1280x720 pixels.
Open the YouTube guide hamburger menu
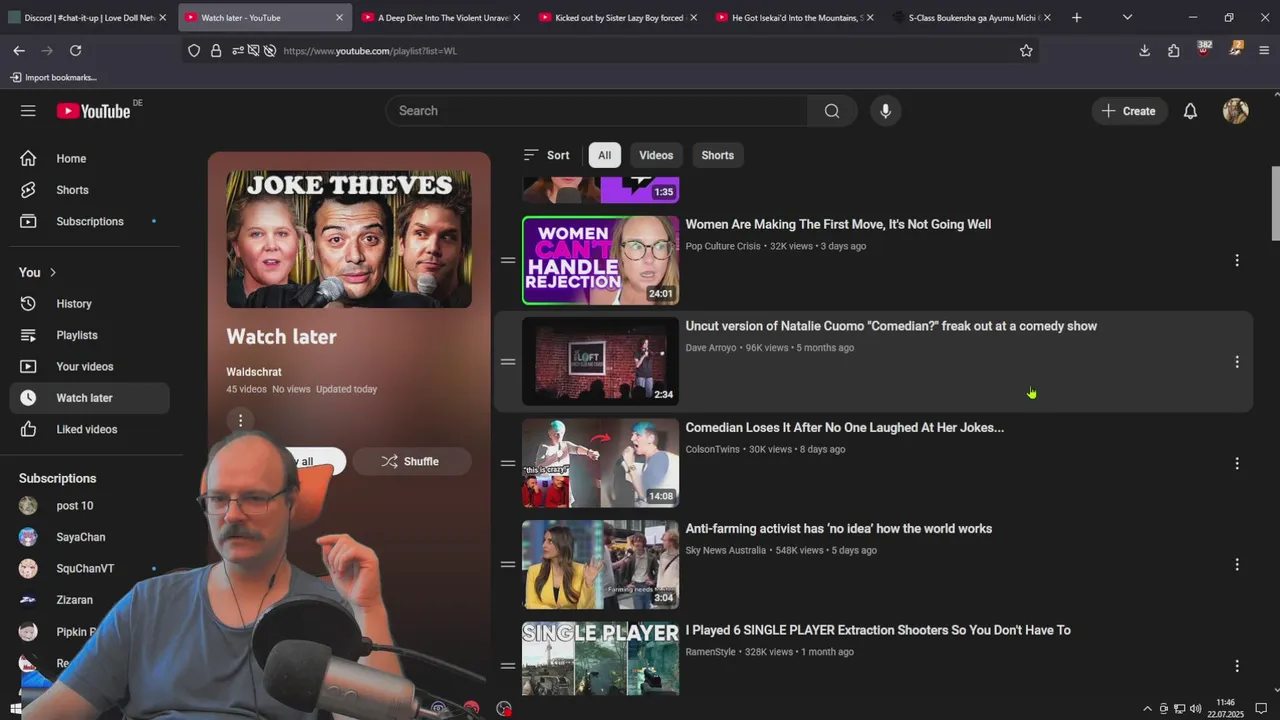(x=28, y=111)
